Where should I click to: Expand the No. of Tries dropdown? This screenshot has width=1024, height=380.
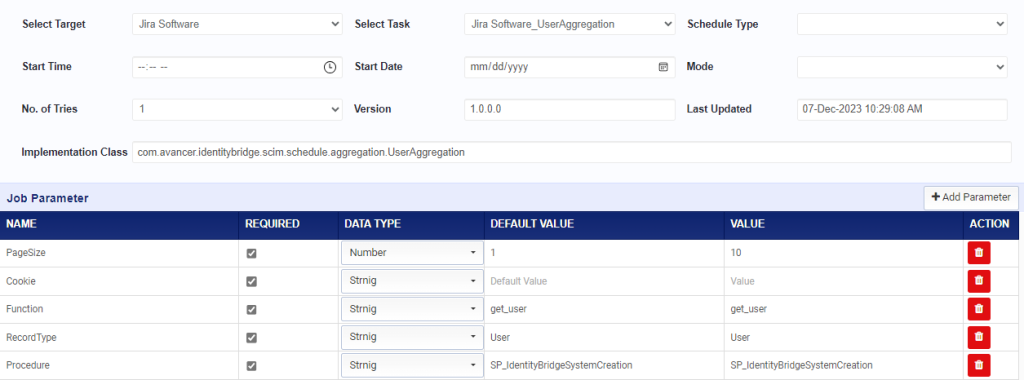click(237, 109)
